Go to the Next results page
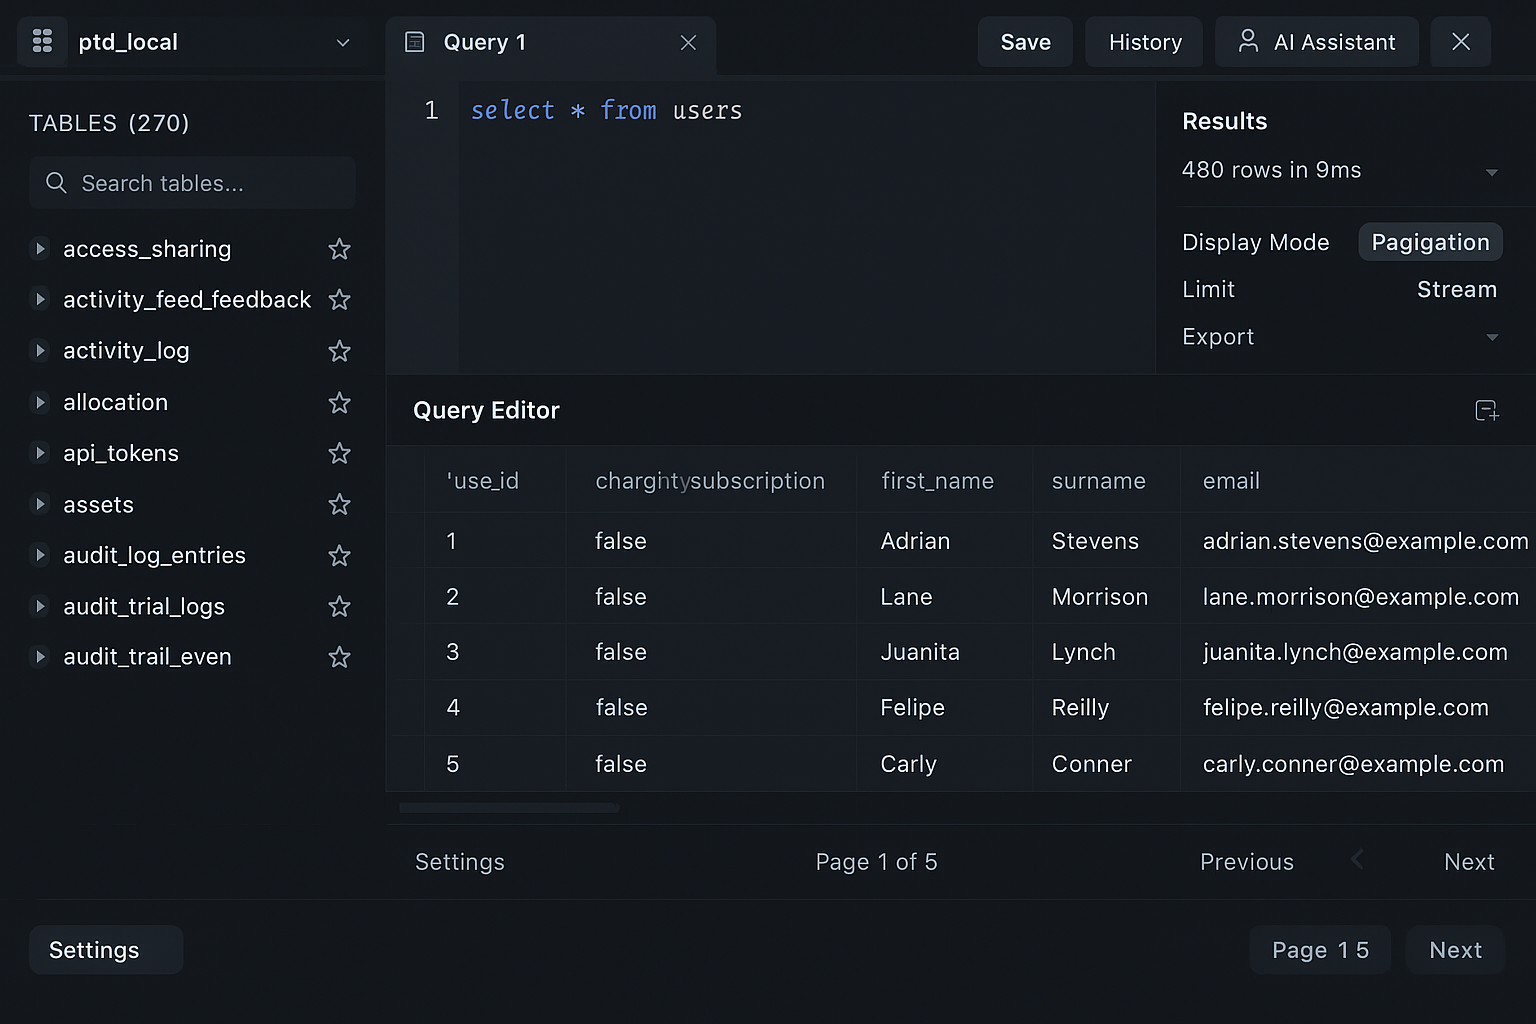Viewport: 1536px width, 1024px height. tap(1469, 861)
